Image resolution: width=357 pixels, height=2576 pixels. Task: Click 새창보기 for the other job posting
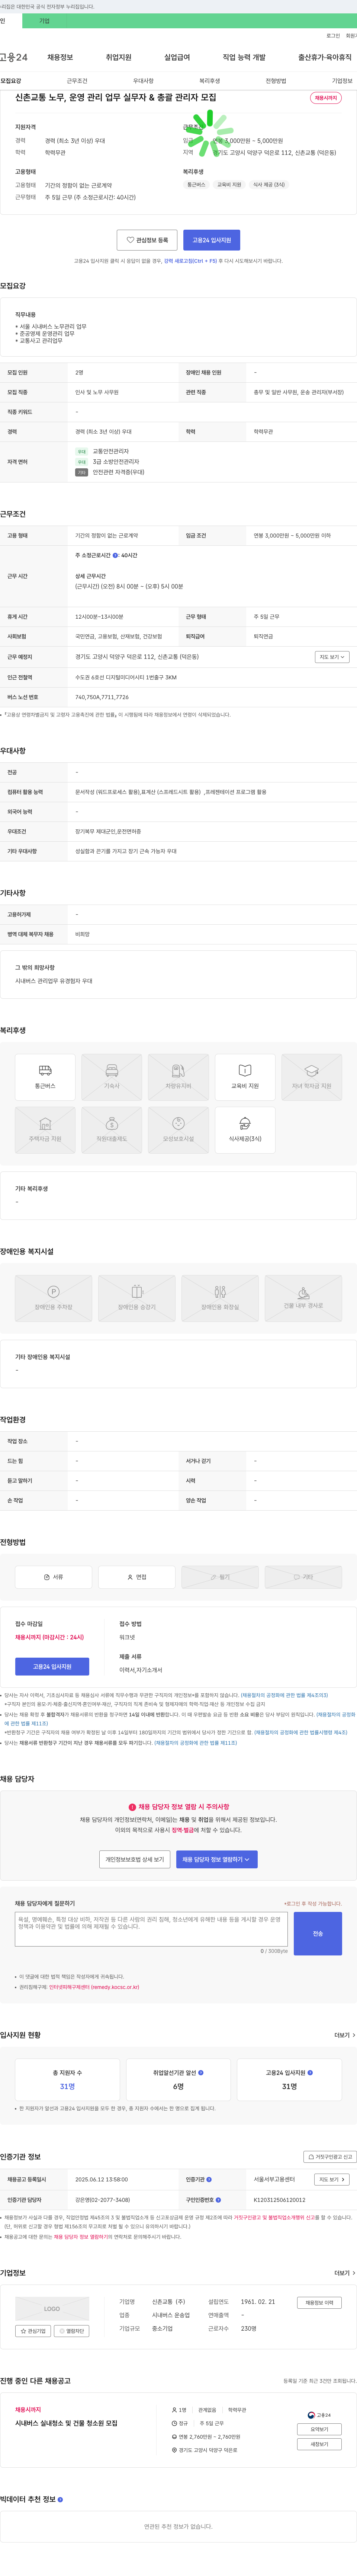[x=319, y=2444]
